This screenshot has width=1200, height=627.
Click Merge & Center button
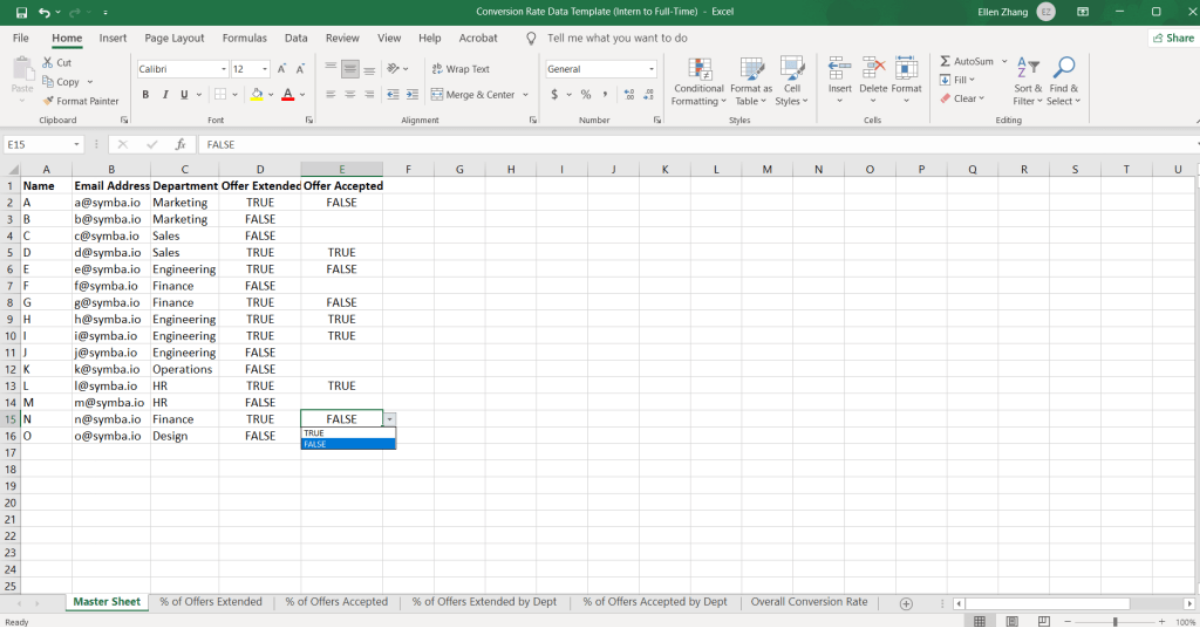(x=473, y=95)
